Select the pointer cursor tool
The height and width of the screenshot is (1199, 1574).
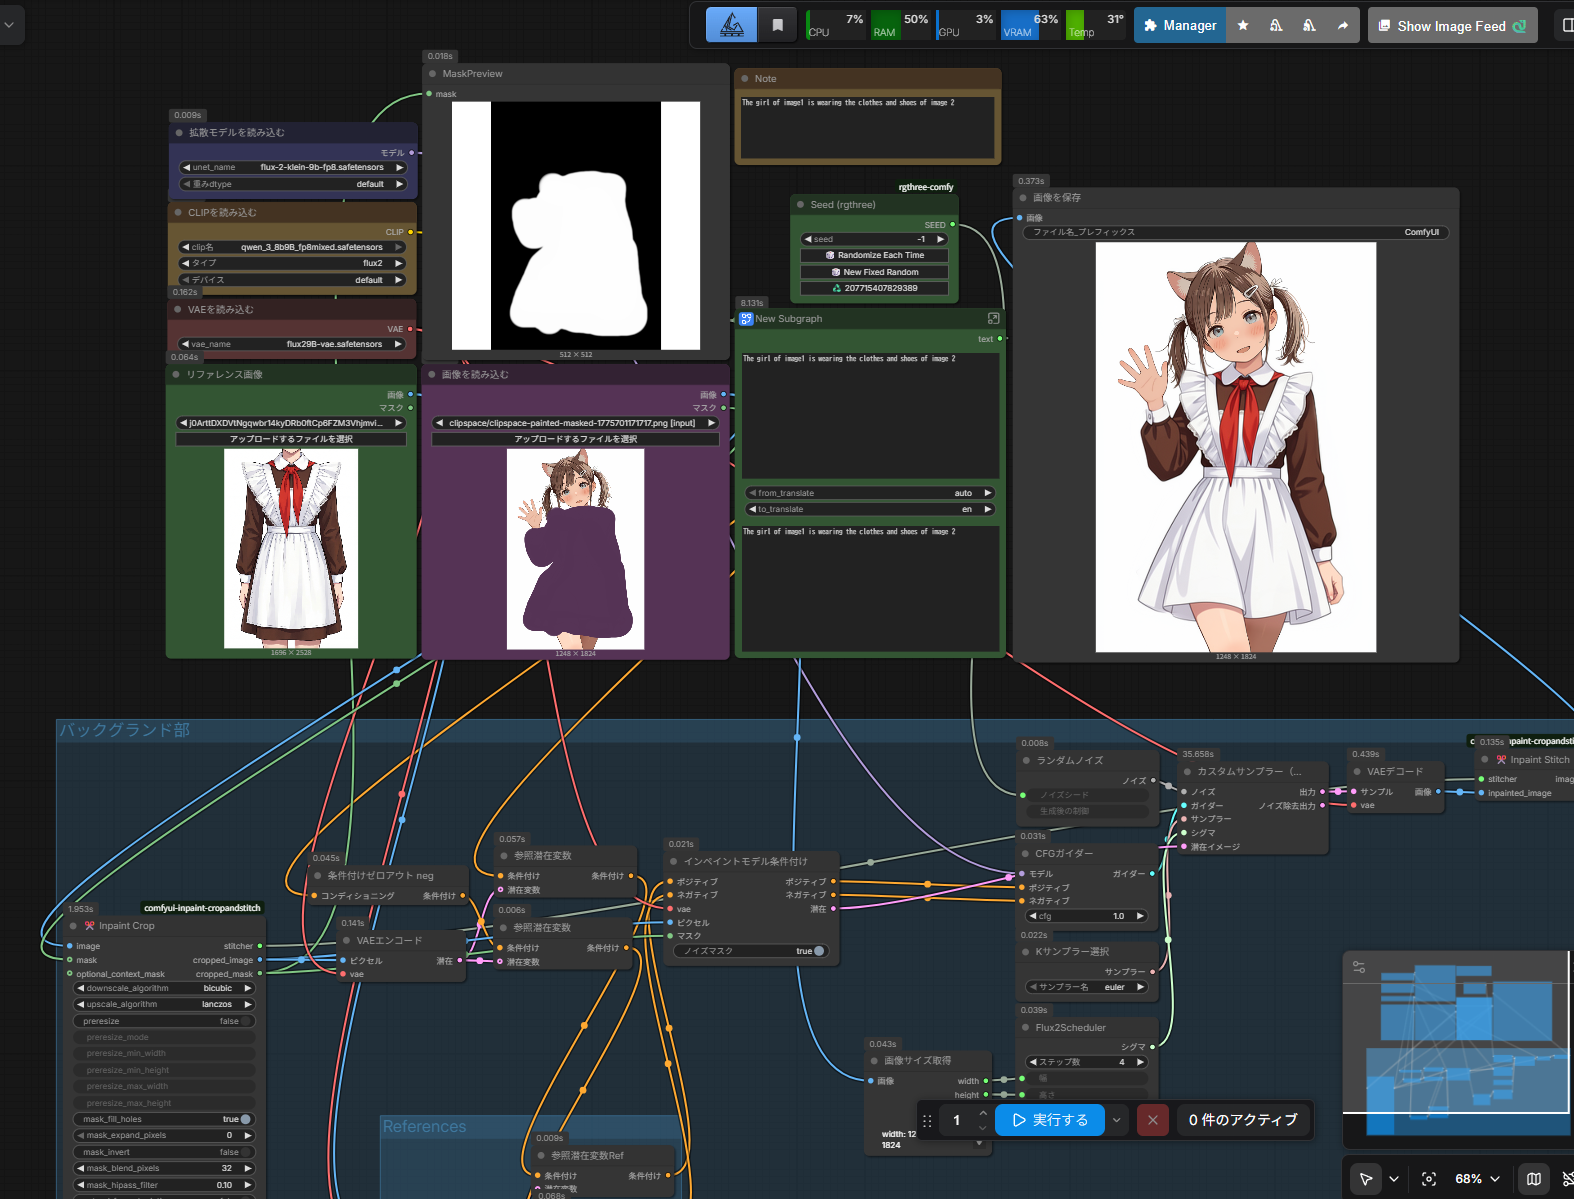click(1365, 1179)
